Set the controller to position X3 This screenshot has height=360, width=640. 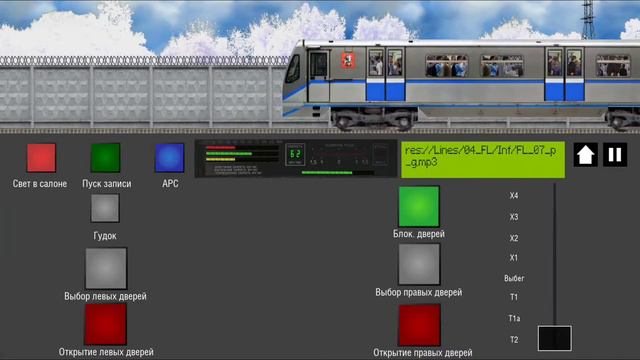514,217
